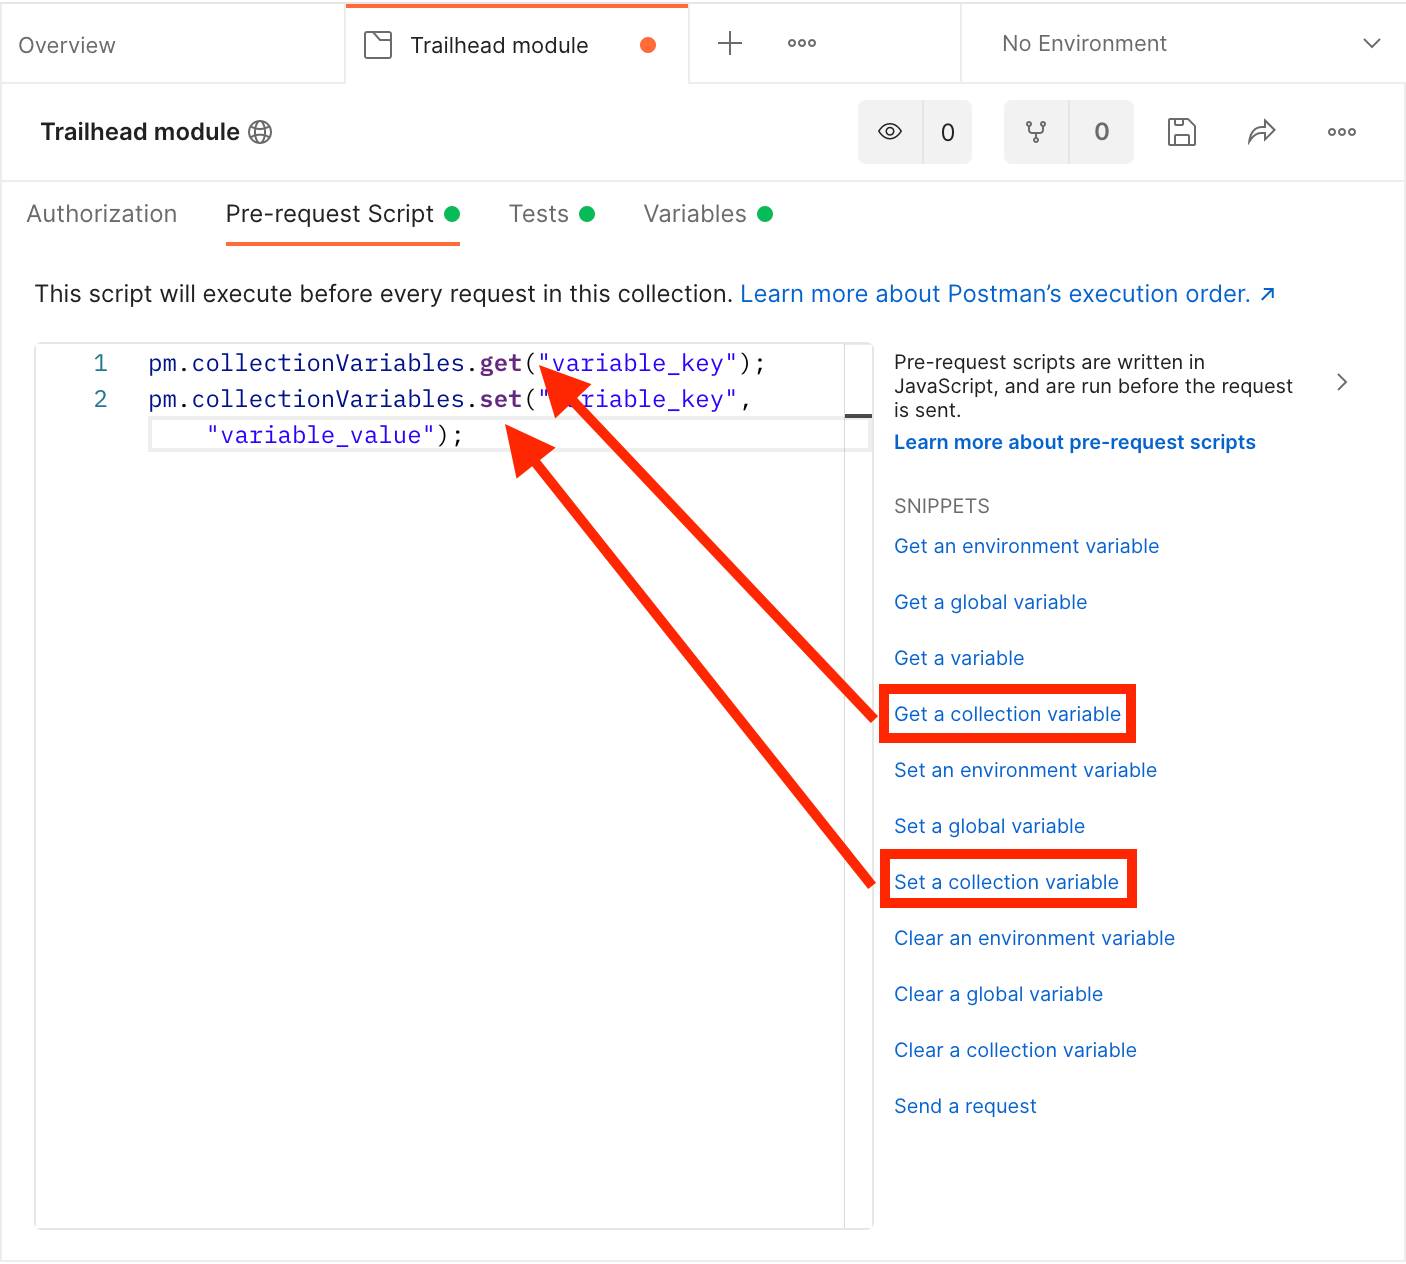Open the watcher (eye) icon on the collection
This screenshot has width=1406, height=1264.
(889, 131)
